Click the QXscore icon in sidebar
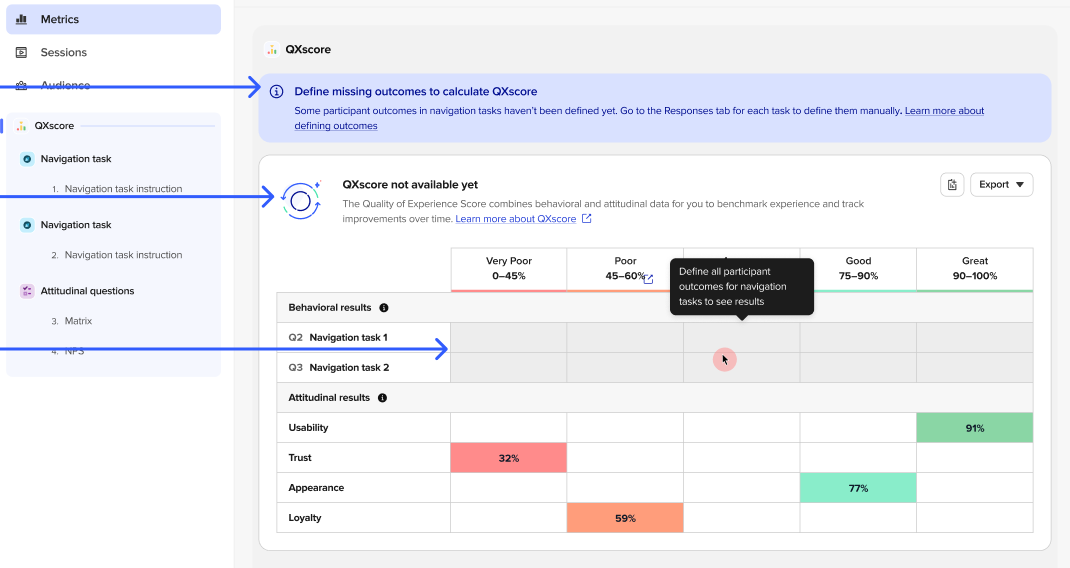This screenshot has width=1070, height=568. [22, 126]
